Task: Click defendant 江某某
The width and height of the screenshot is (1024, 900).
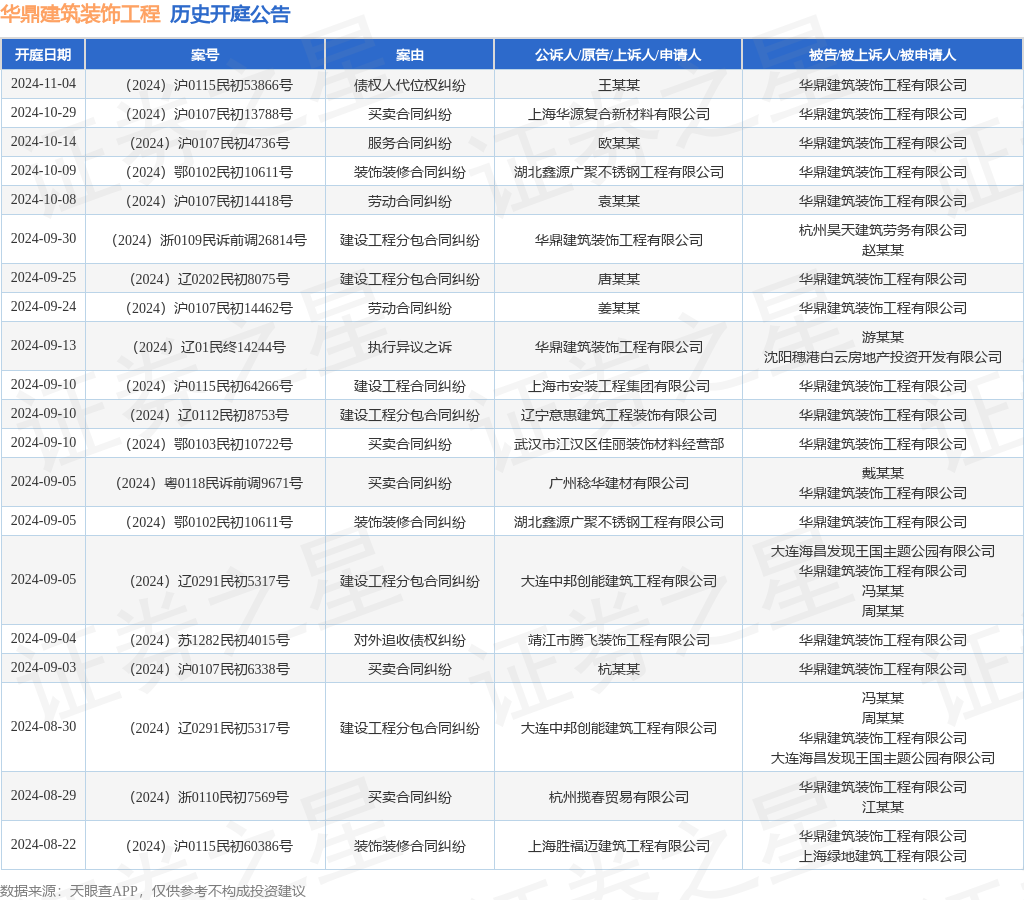Action: coord(882,807)
